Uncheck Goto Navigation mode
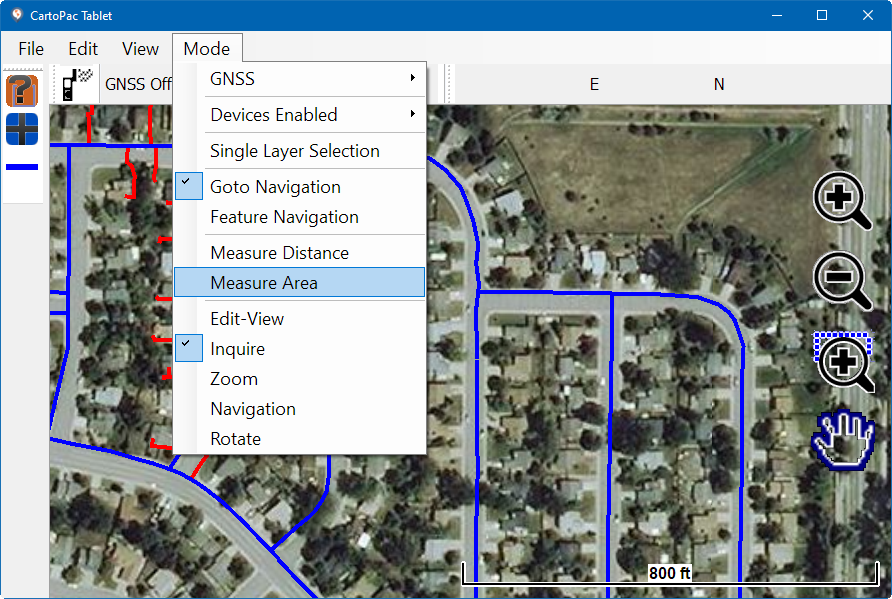Image resolution: width=892 pixels, height=599 pixels. click(x=275, y=187)
